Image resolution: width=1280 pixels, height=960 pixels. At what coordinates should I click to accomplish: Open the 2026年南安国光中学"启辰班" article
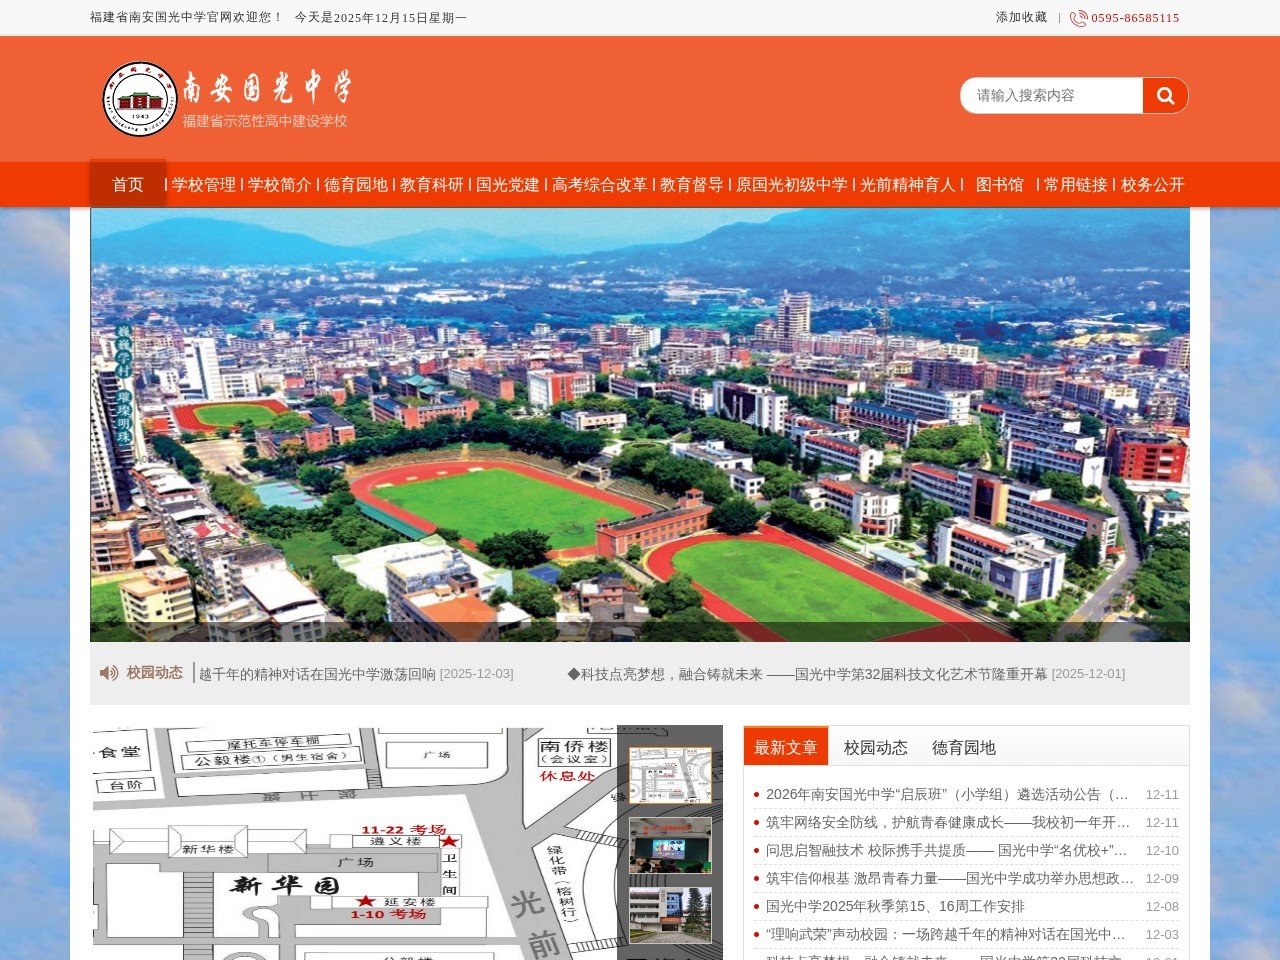point(947,794)
